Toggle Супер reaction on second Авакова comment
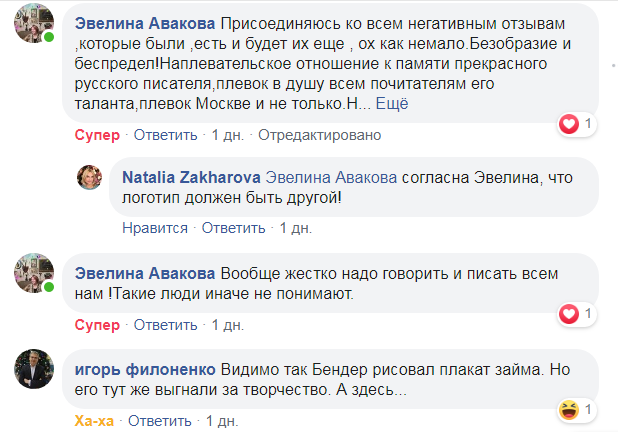618x432 pixels. point(97,325)
